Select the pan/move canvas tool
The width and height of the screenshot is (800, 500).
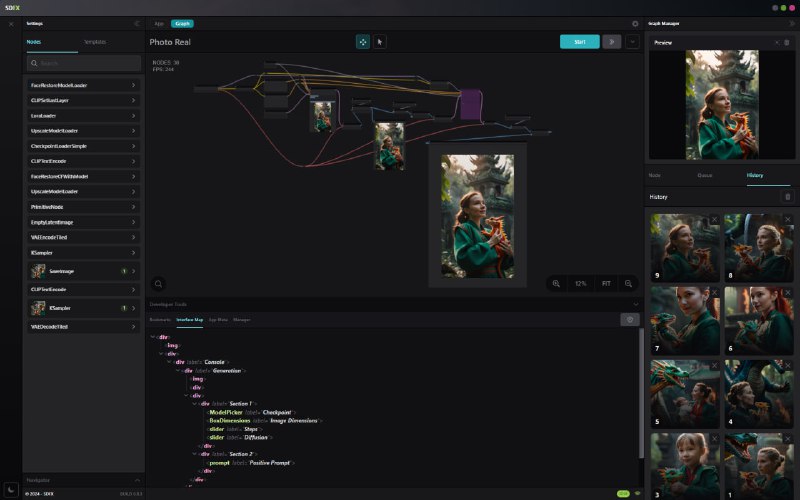click(x=362, y=42)
